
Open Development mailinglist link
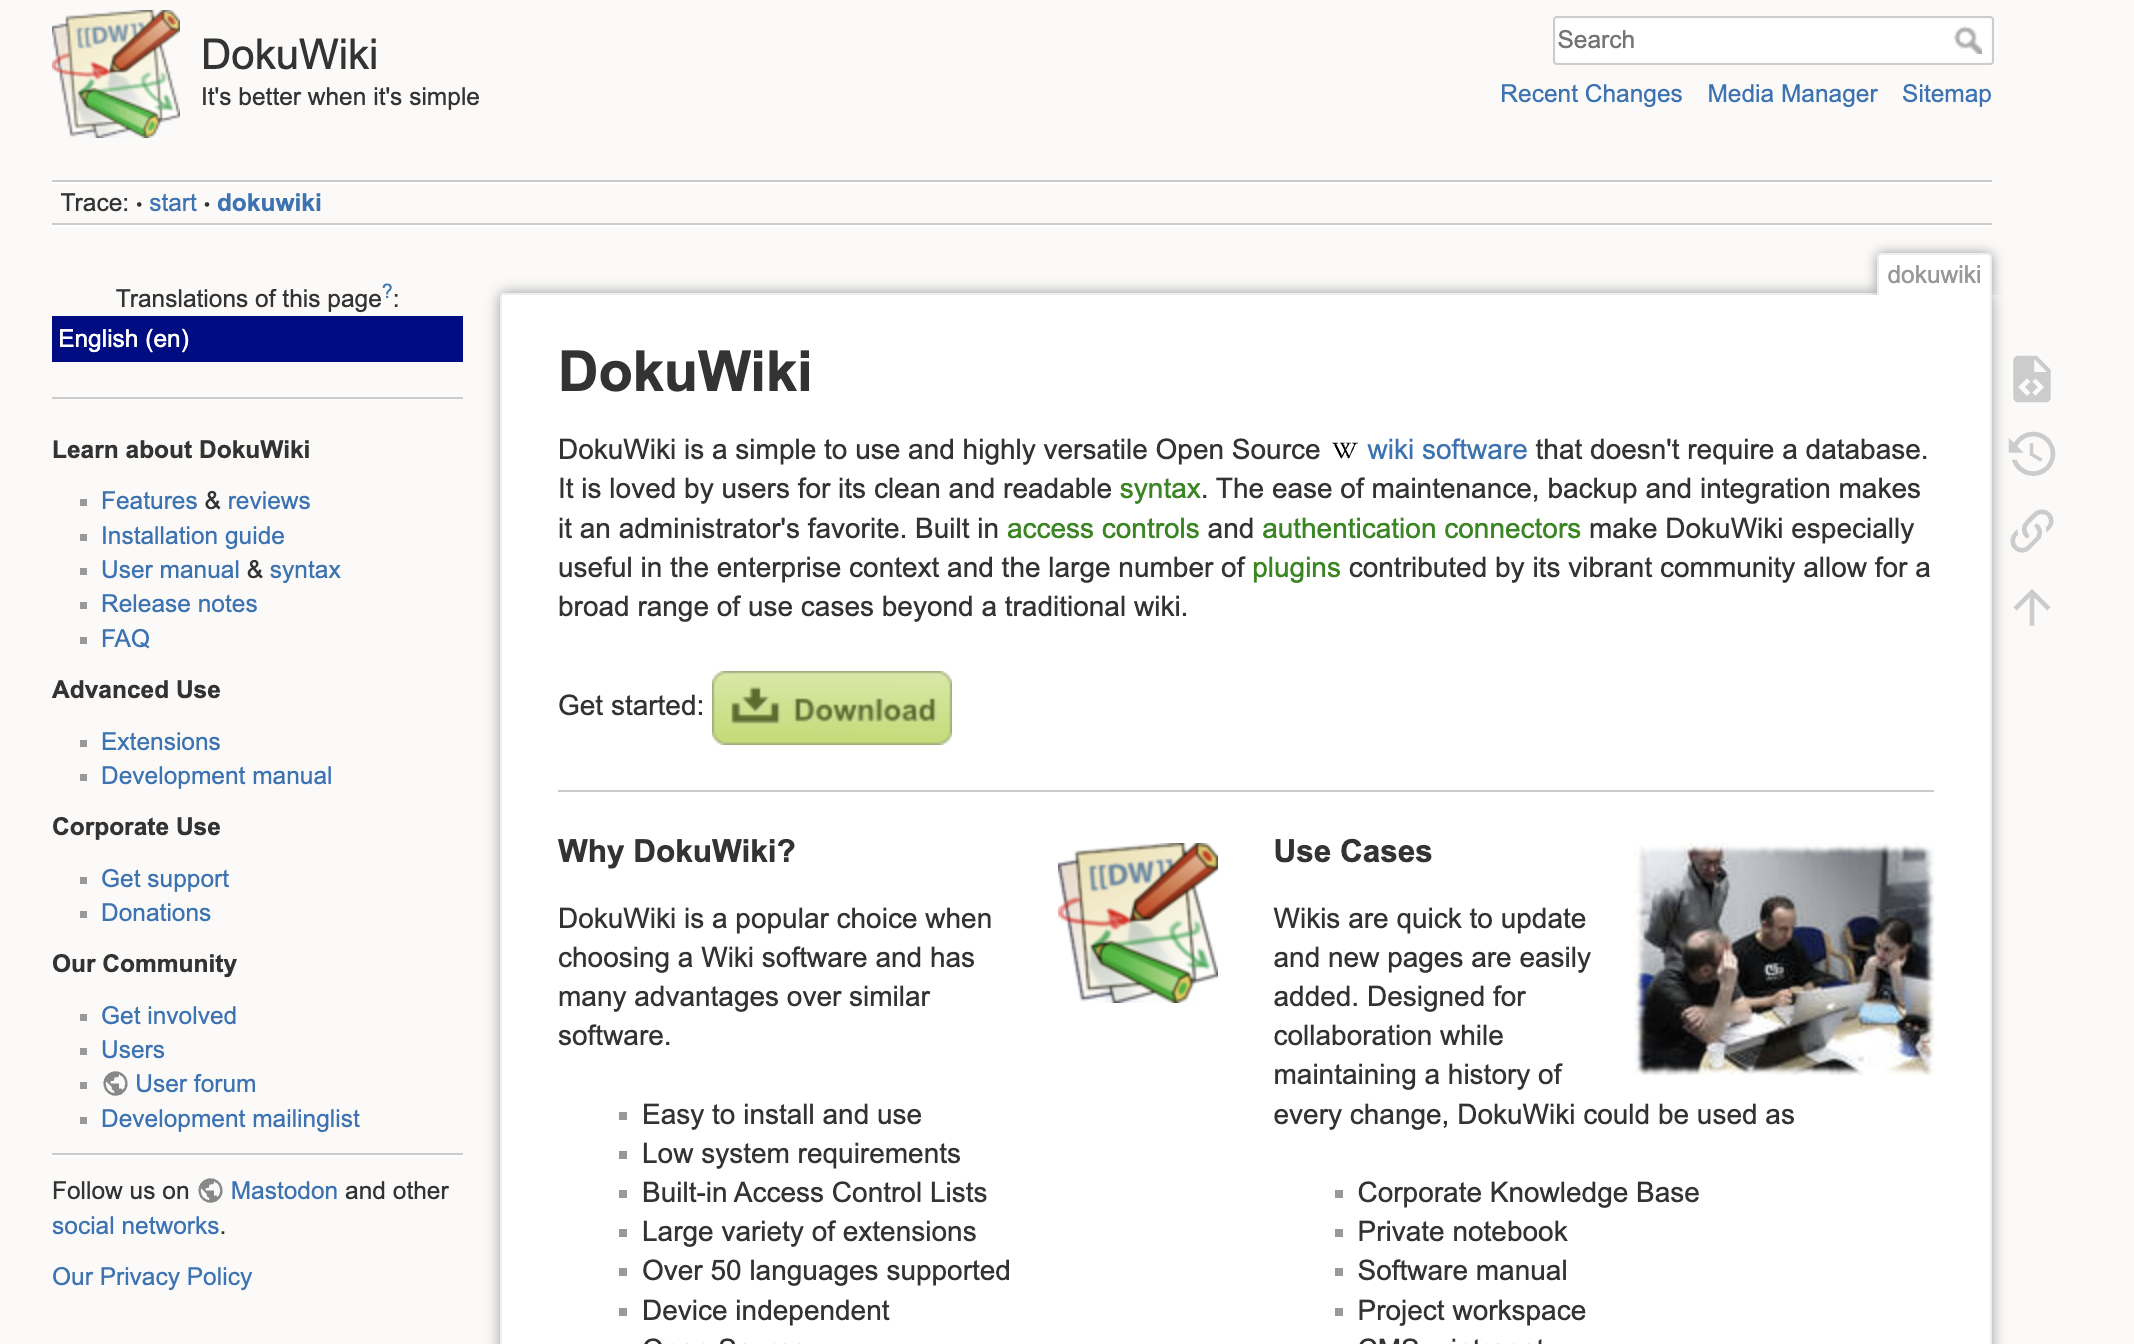[x=230, y=1119]
